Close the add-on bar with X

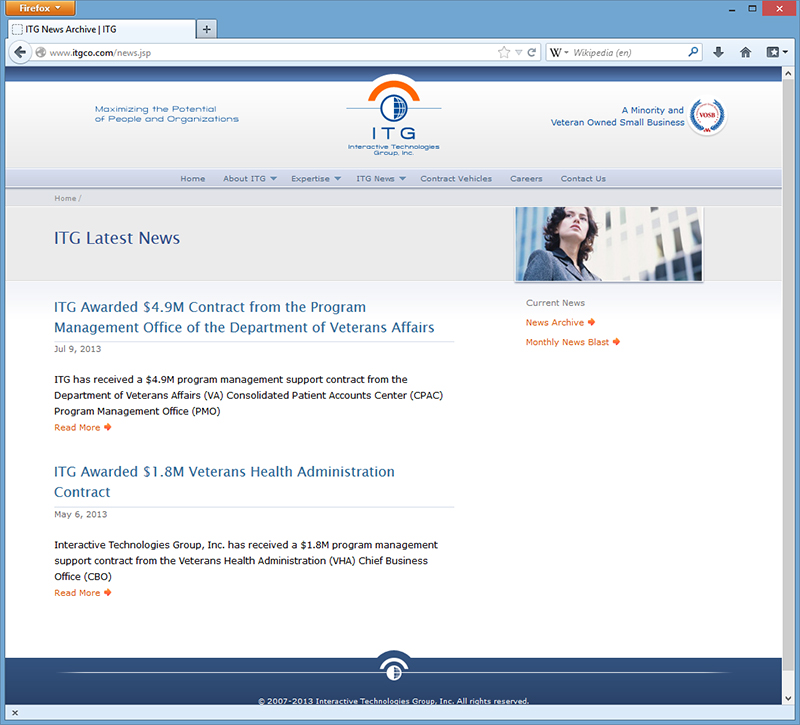point(15,713)
